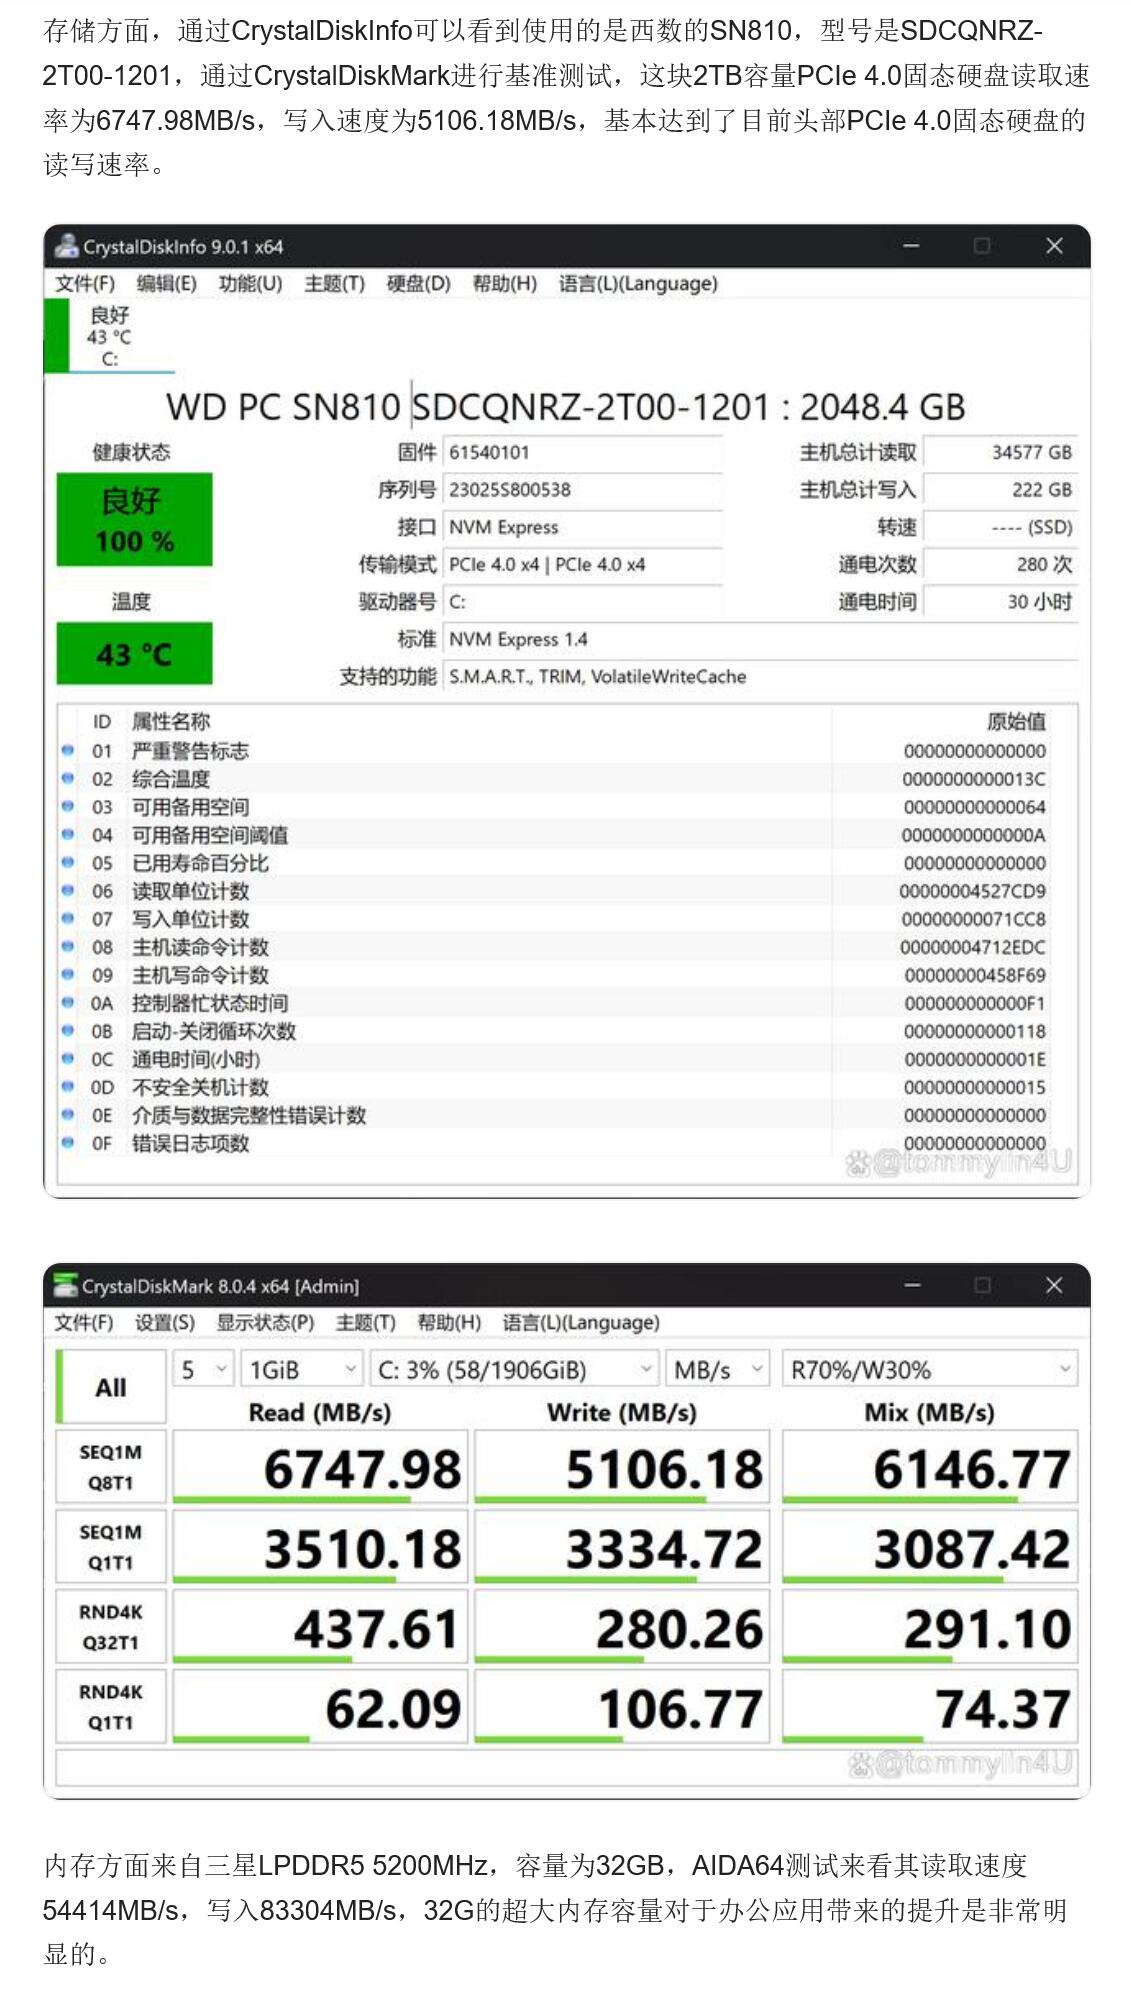Open 显示状态(P) menu in CrystalDiskMark
1131x1992 pixels.
click(x=265, y=1323)
